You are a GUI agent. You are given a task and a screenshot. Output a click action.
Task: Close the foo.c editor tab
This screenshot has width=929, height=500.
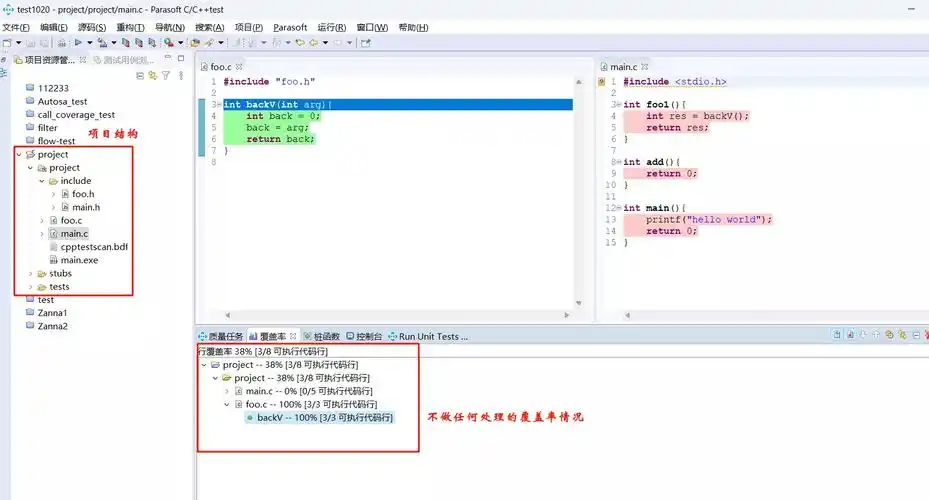click(239, 66)
